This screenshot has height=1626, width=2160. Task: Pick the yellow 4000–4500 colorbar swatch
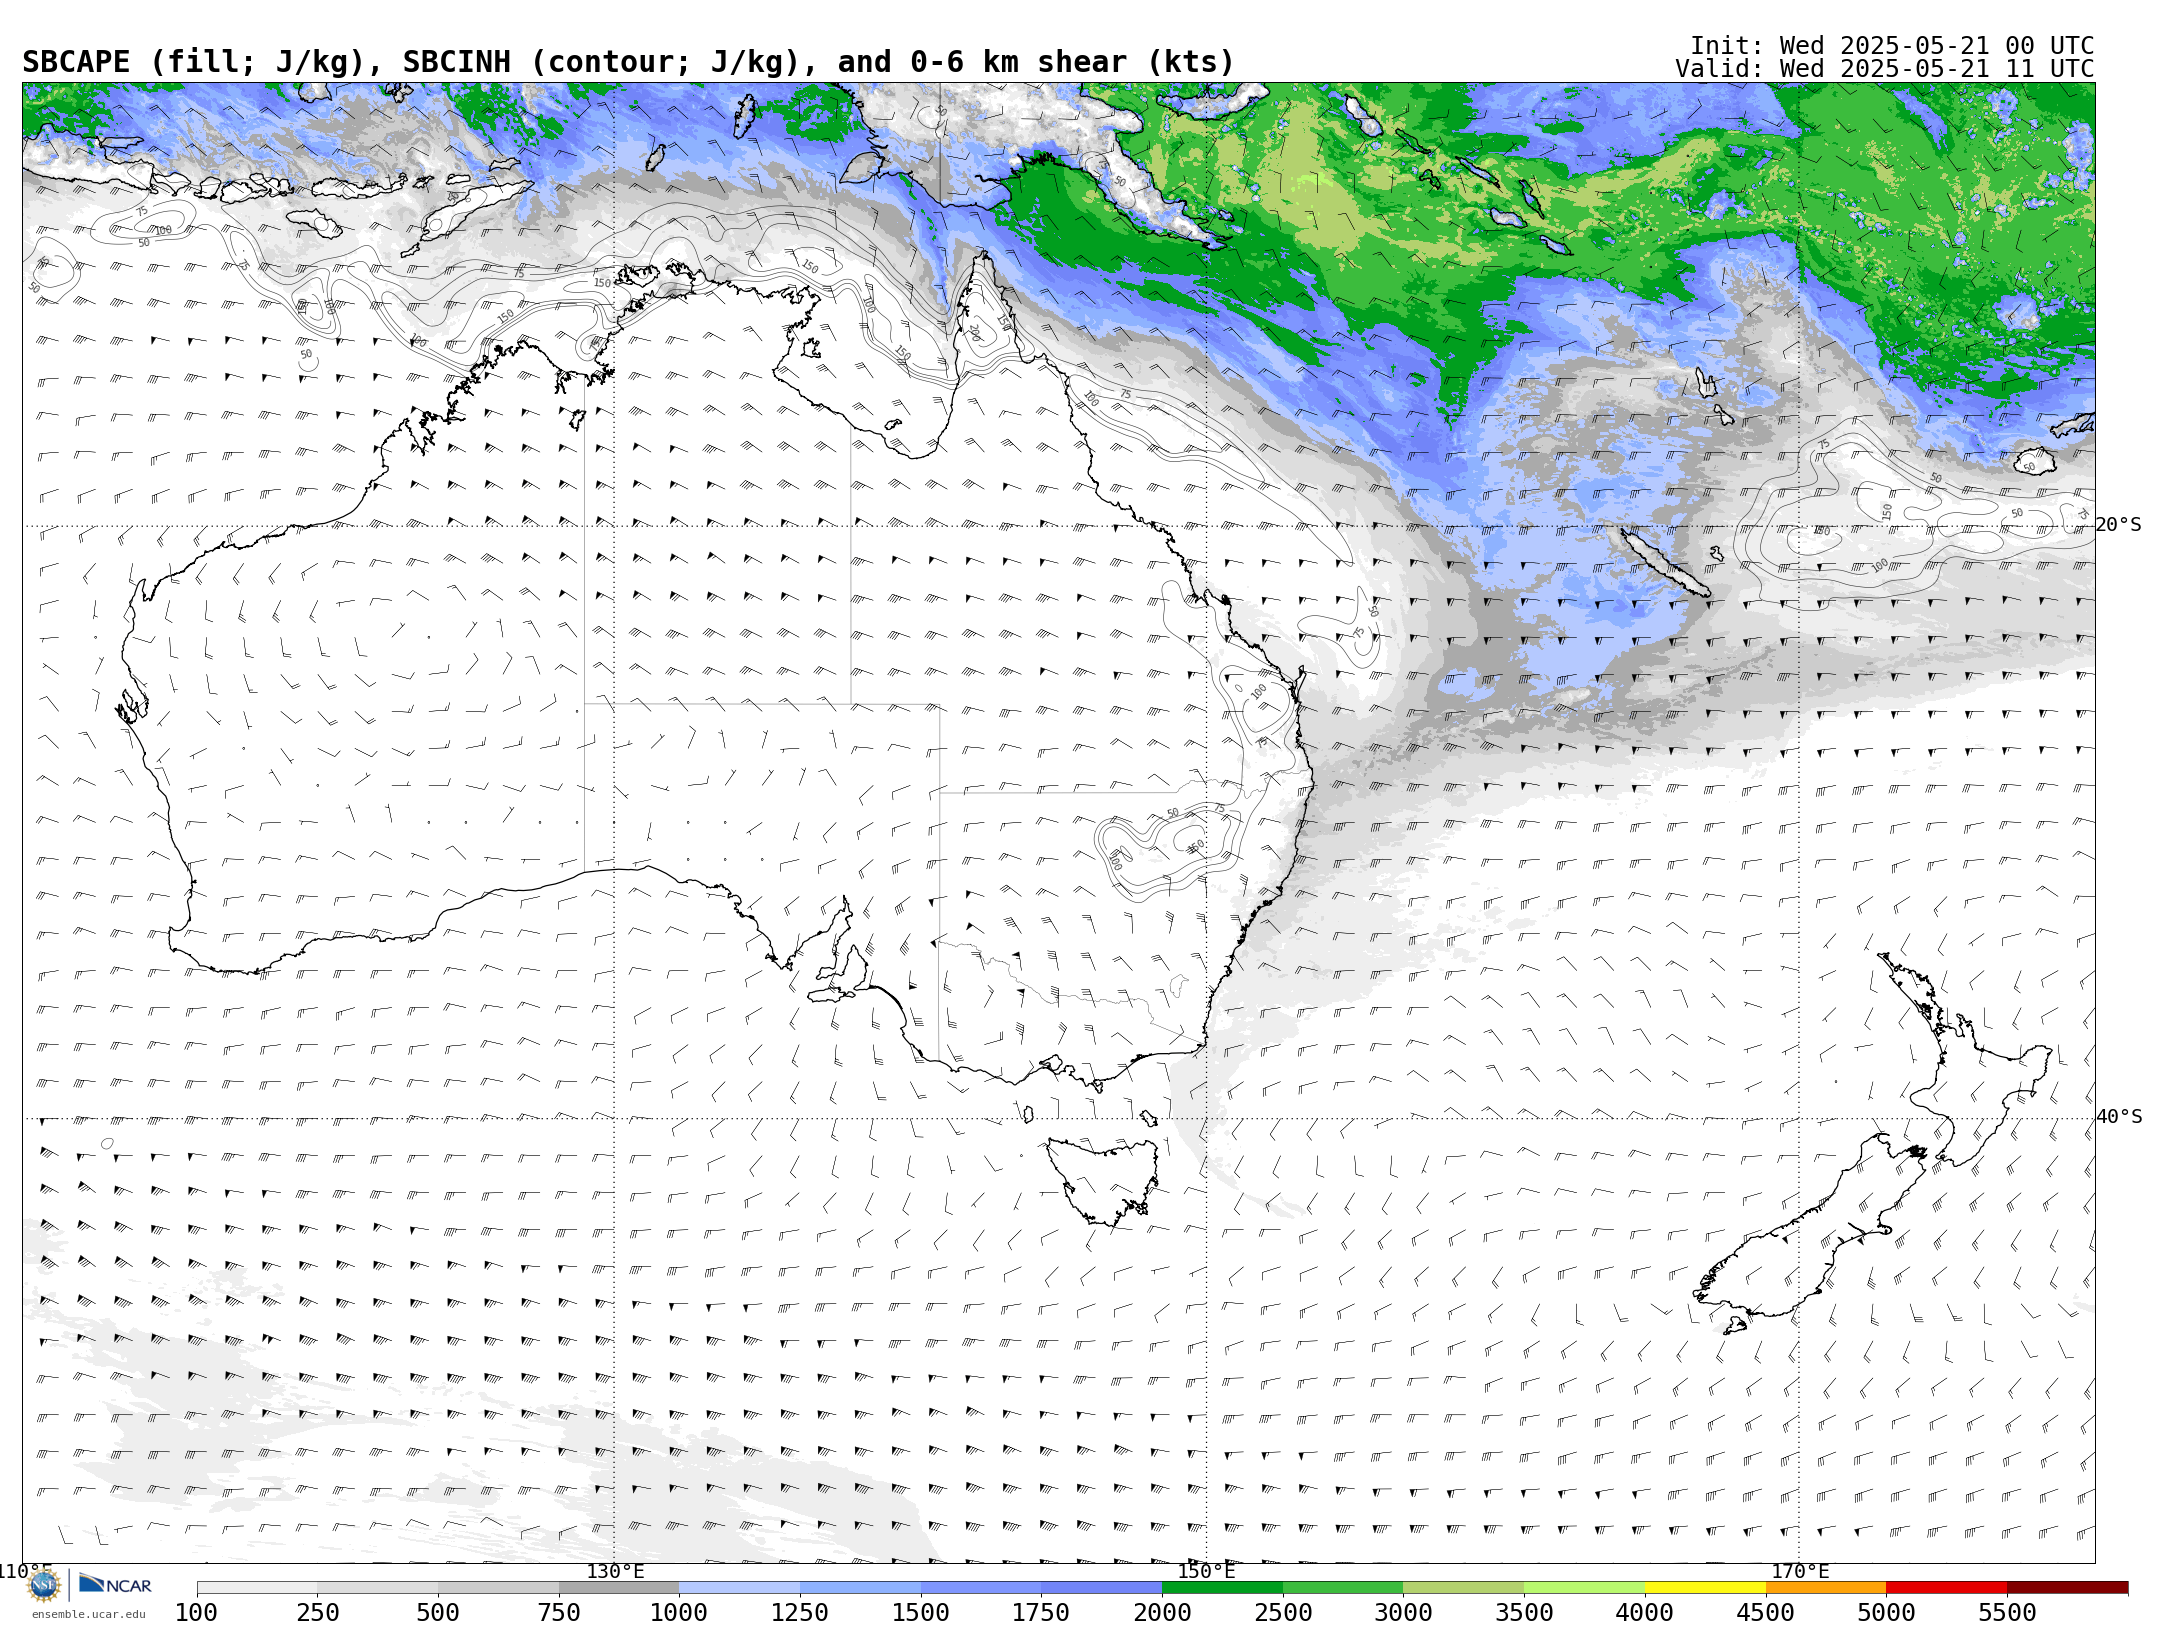click(1705, 1588)
